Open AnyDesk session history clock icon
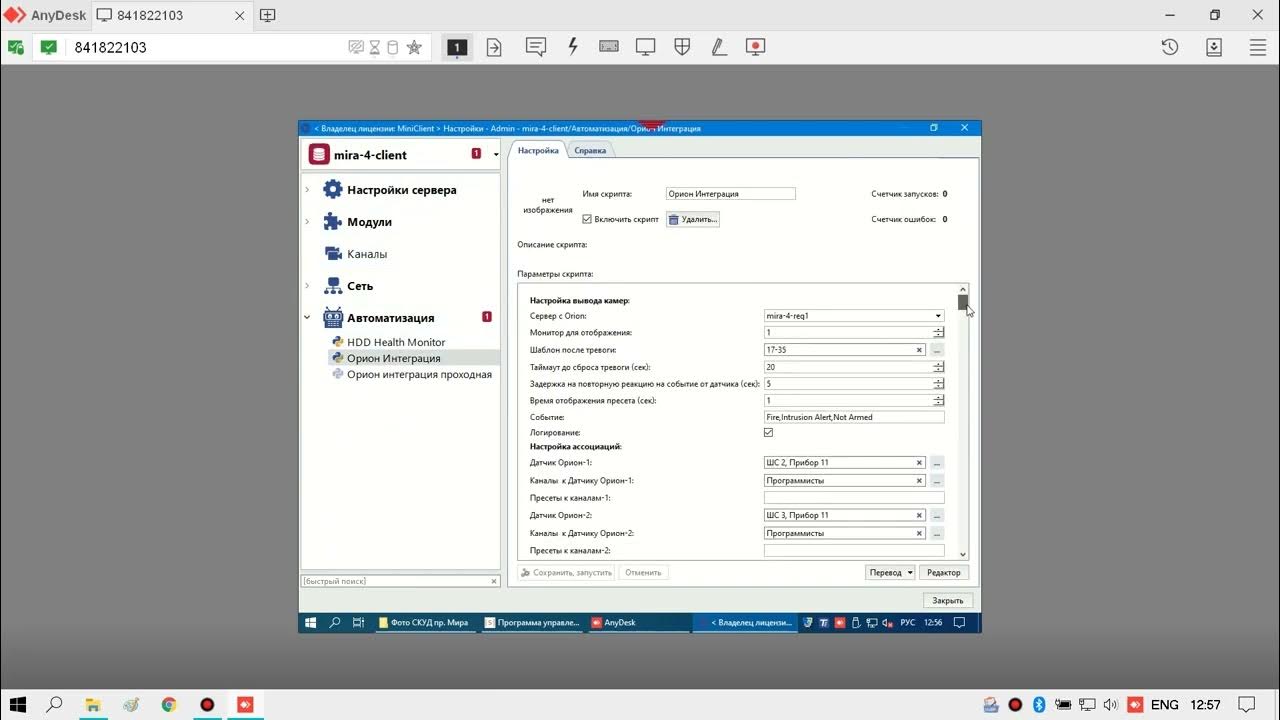Viewport: 1280px width, 720px height. click(x=1170, y=47)
